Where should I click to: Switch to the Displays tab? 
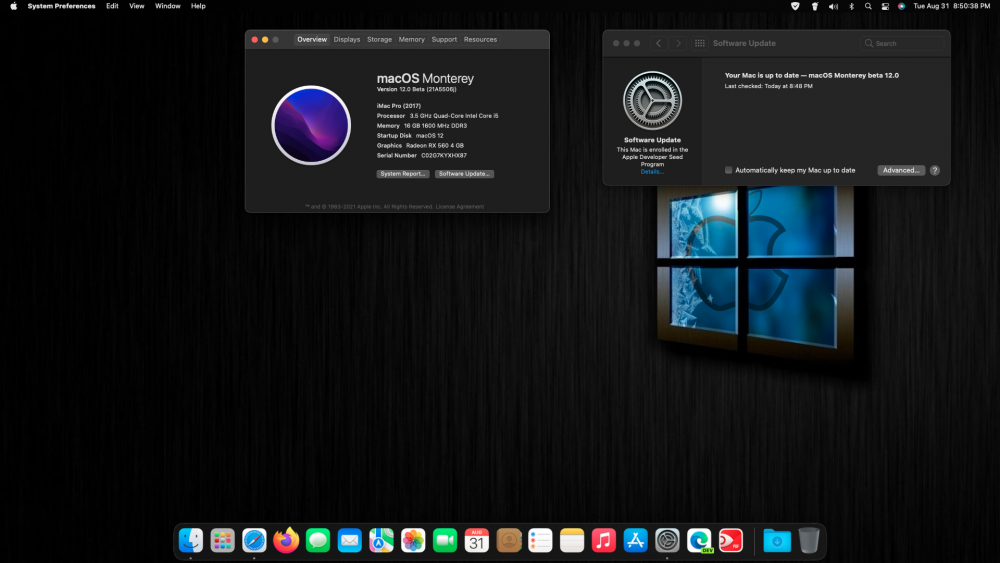[x=347, y=40]
